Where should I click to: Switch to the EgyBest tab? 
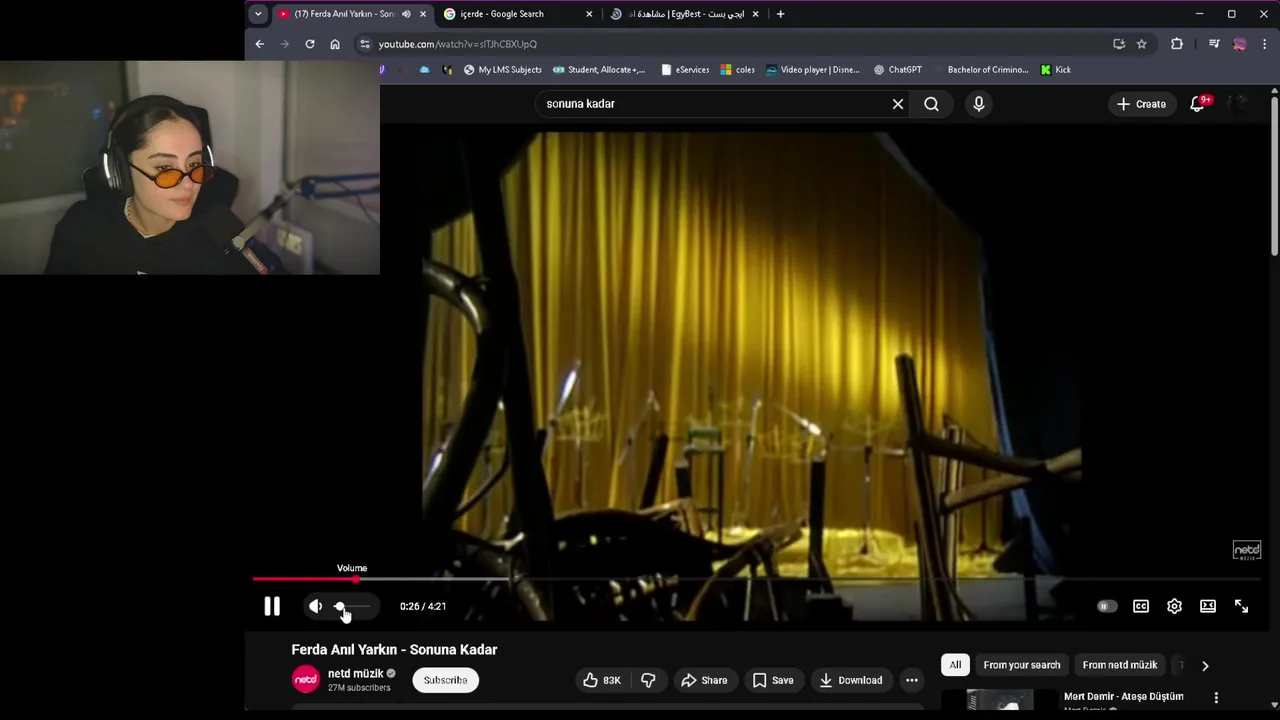click(x=686, y=14)
